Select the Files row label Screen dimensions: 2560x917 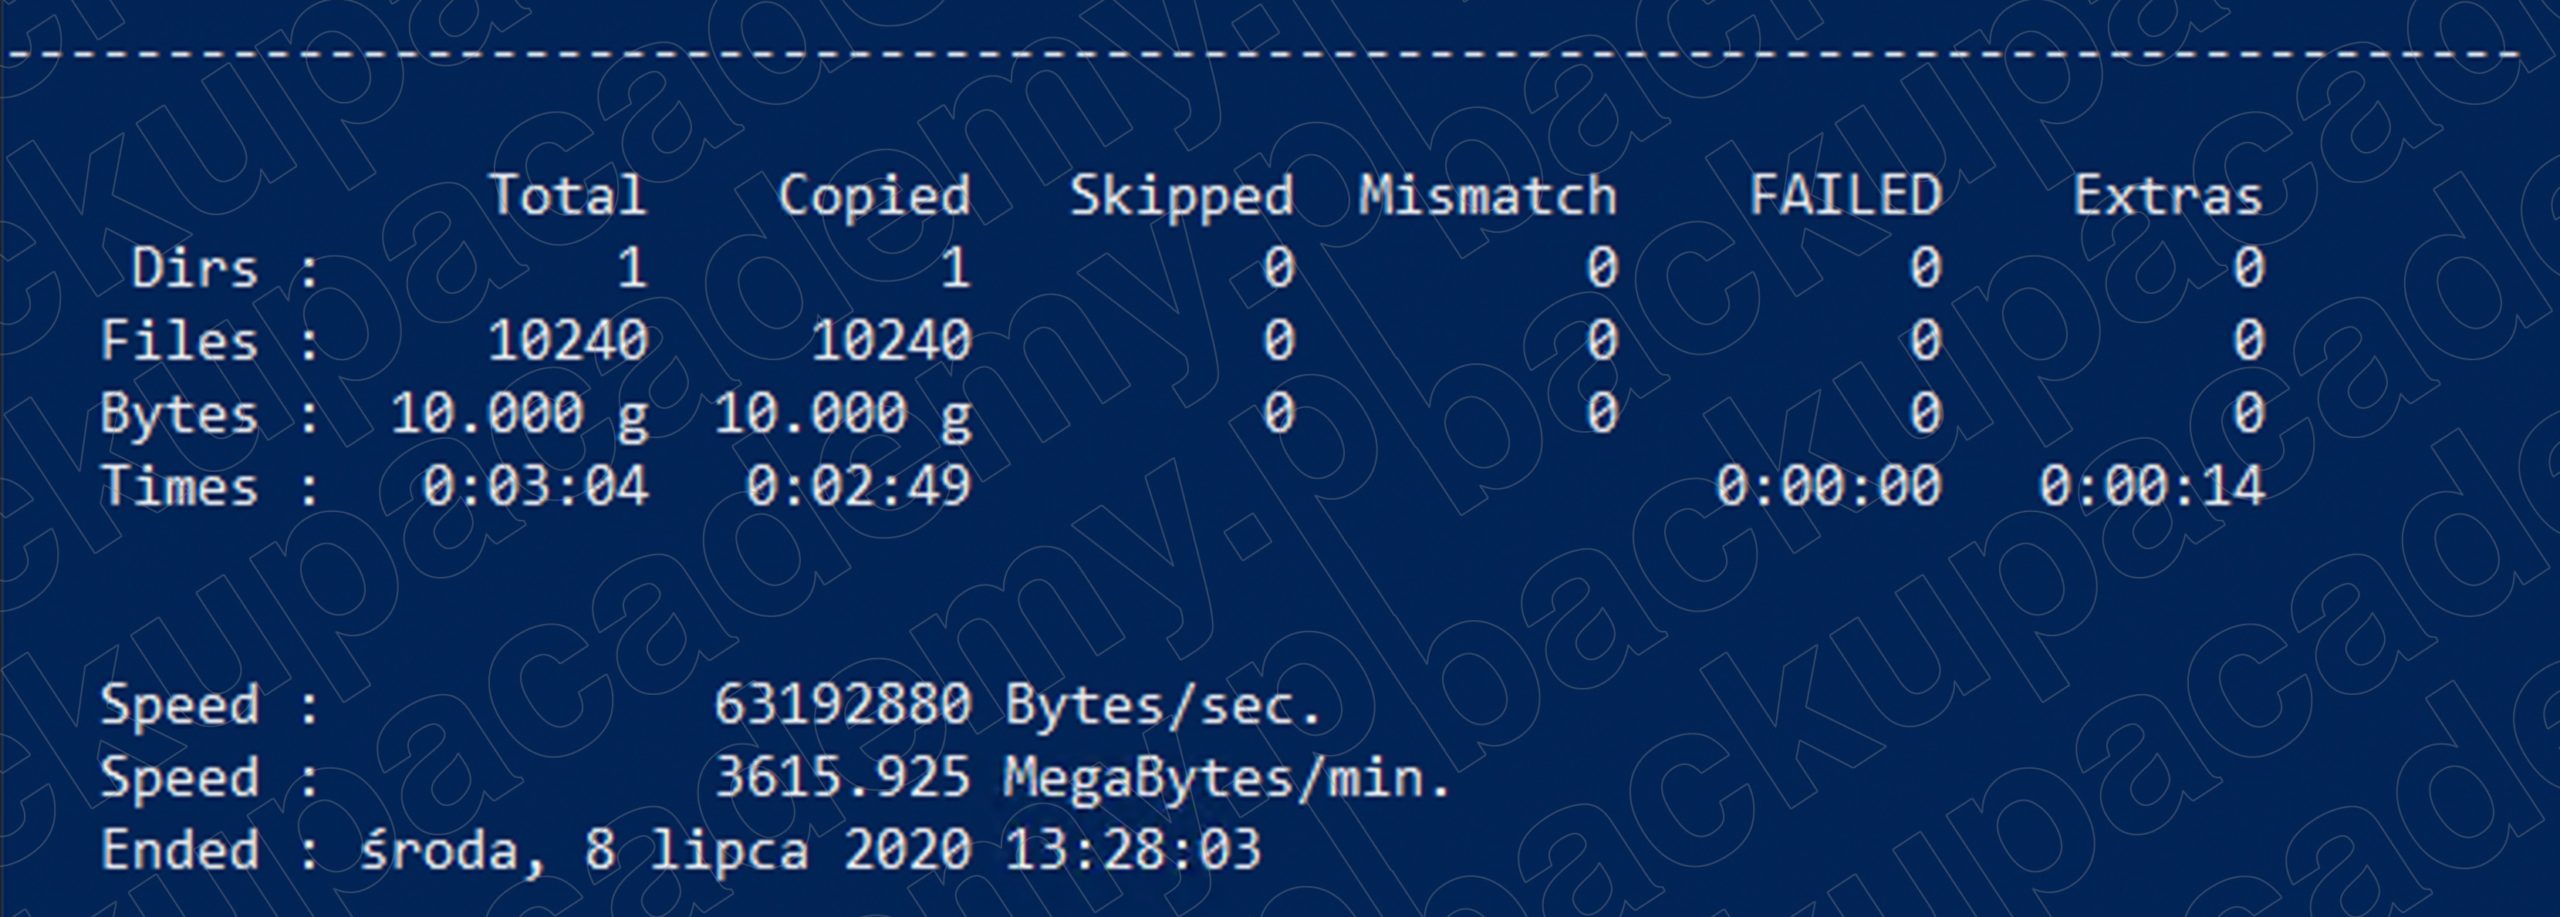coord(179,341)
